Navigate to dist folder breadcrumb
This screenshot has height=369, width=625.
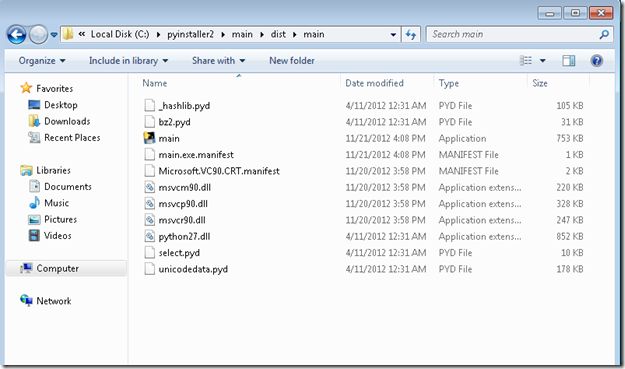278,34
